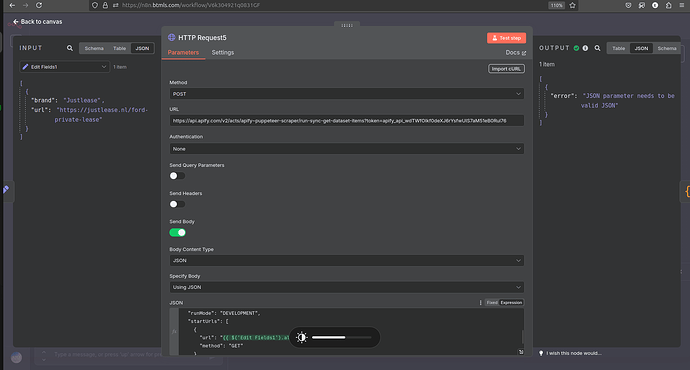The image size is (690, 370).
Task: Search the OUTPUT panel data
Action: tap(597, 48)
